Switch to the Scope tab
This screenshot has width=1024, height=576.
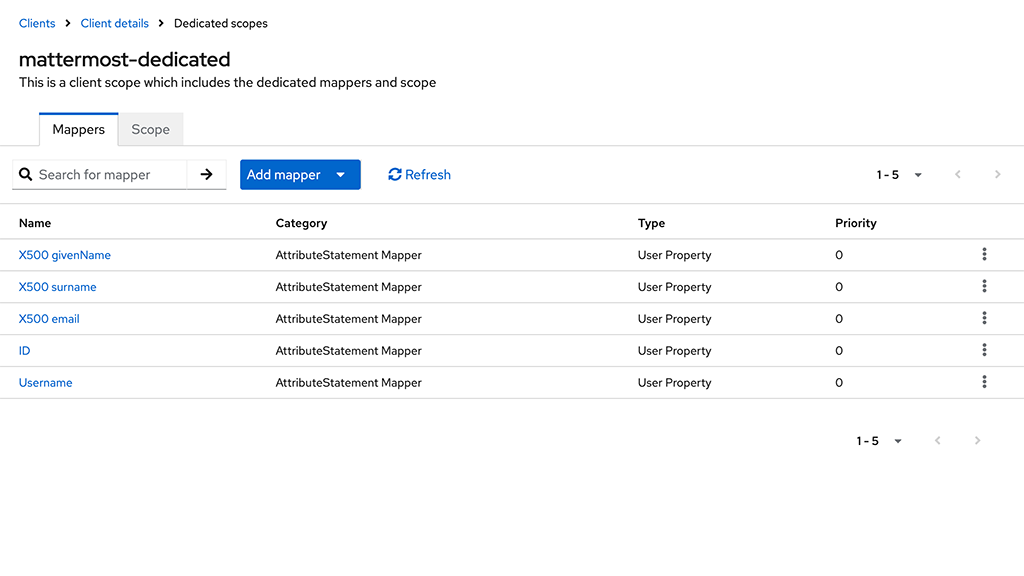pos(150,129)
